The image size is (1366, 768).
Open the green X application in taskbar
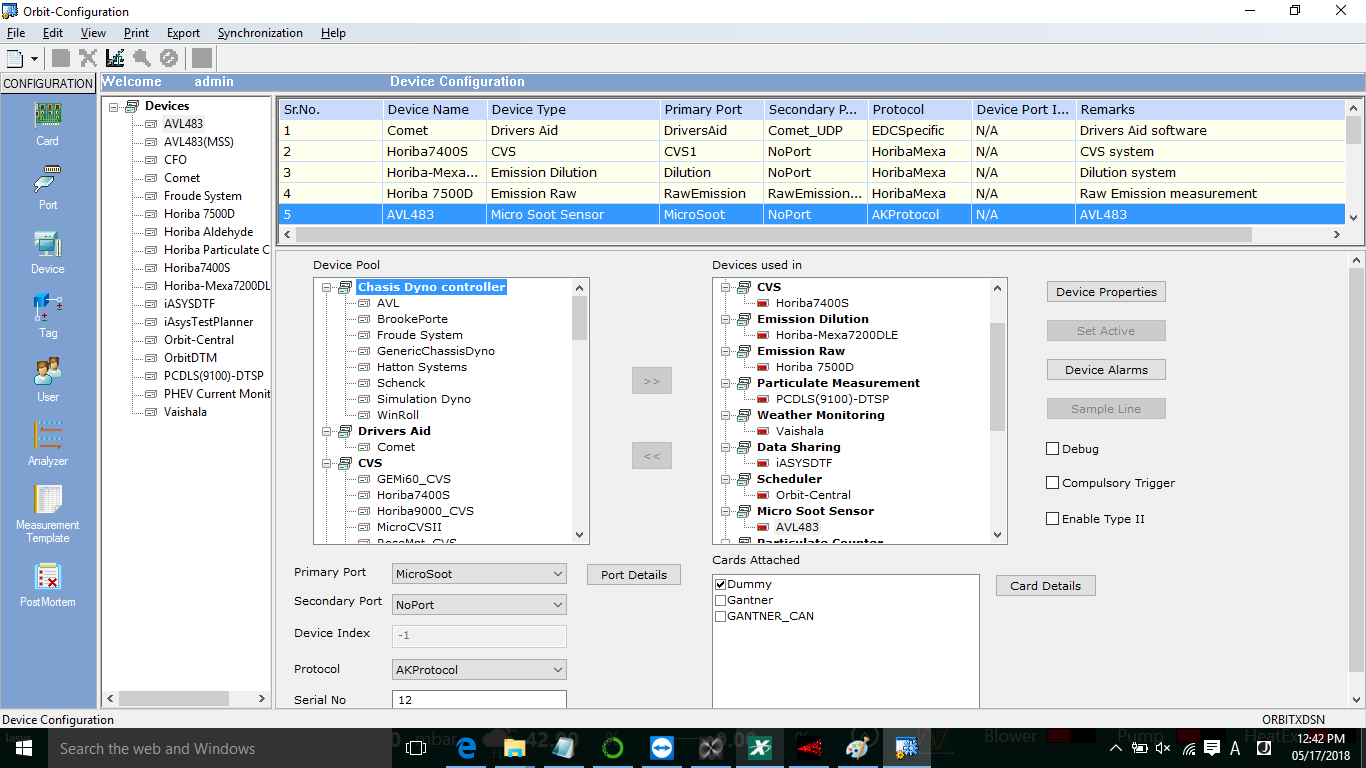[759, 748]
